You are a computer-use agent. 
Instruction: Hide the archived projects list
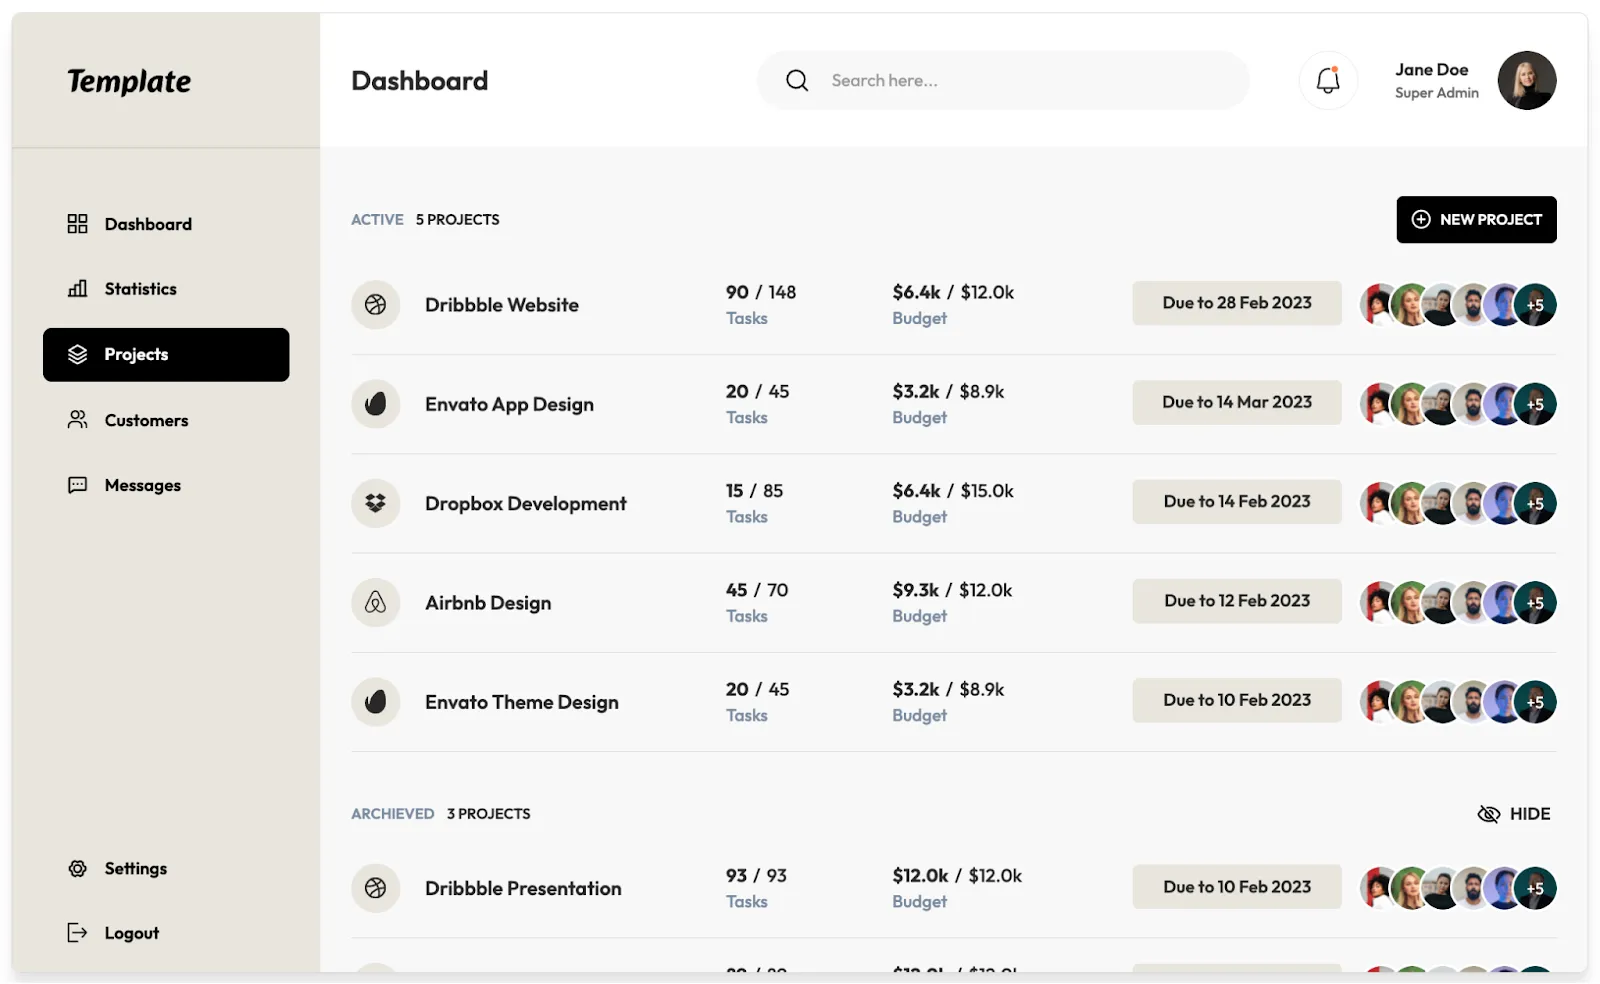click(x=1513, y=813)
